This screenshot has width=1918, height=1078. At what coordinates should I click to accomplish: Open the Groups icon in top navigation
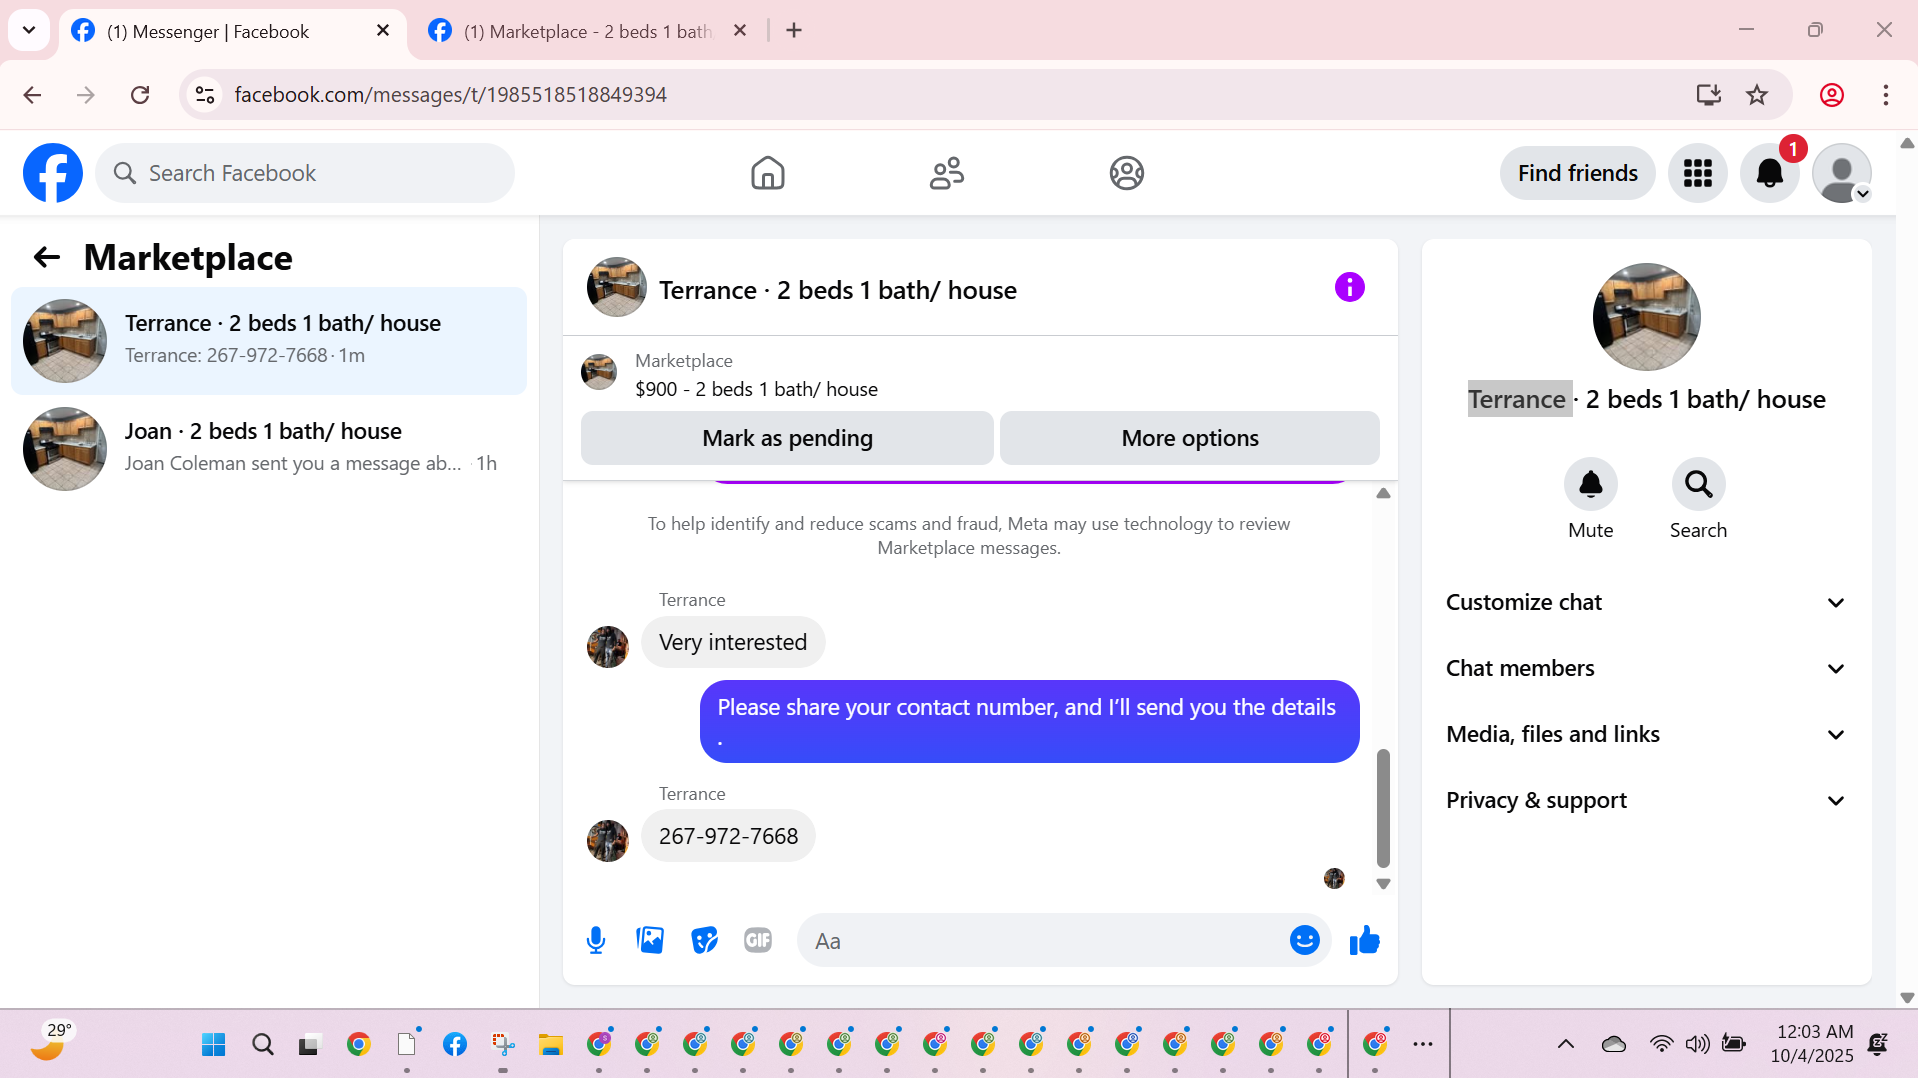click(1126, 173)
